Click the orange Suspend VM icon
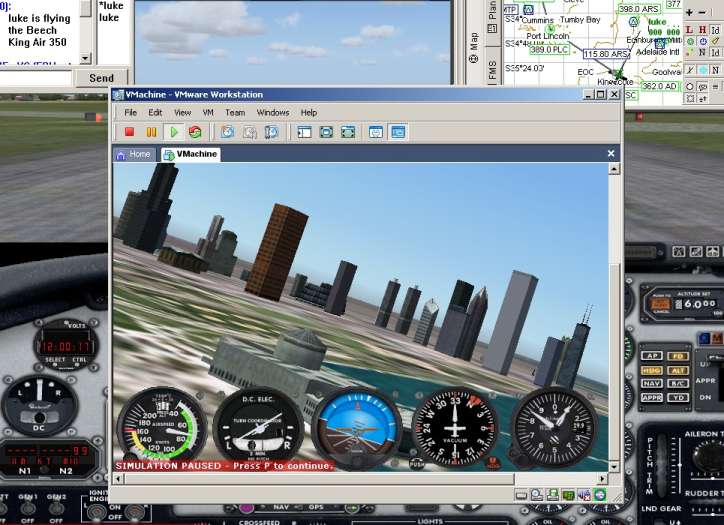Image resolution: width=724 pixels, height=525 pixels. tap(152, 132)
